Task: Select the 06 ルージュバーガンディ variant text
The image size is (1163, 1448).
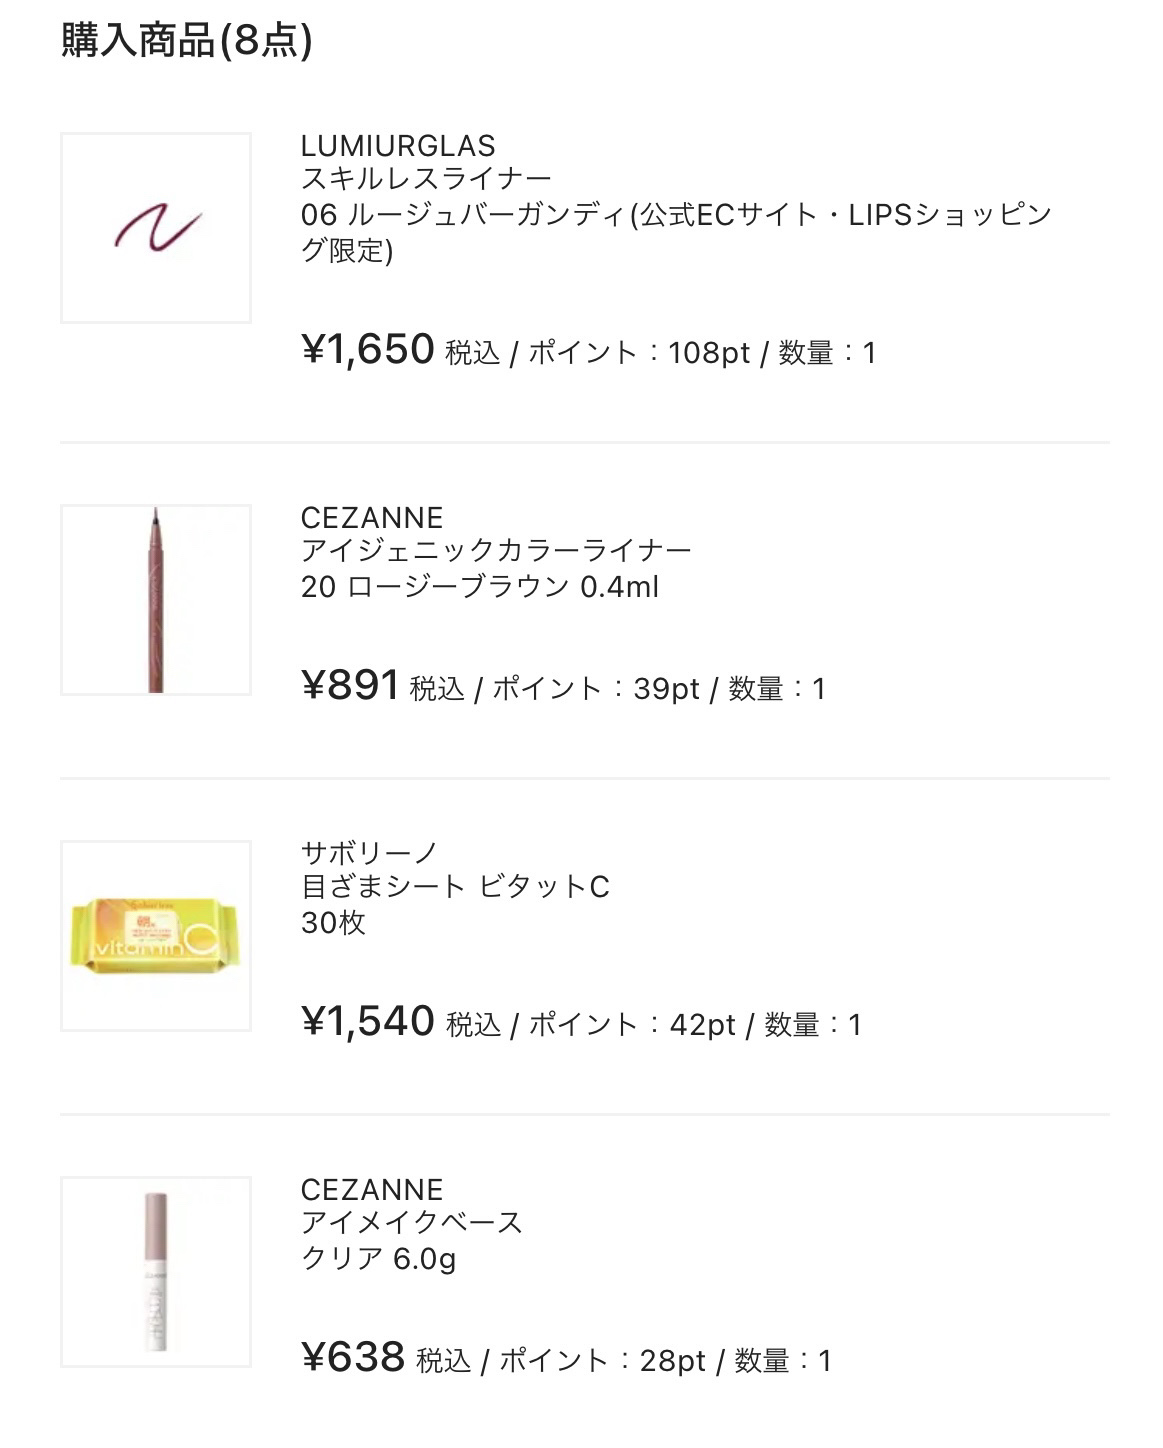Action: coord(676,215)
